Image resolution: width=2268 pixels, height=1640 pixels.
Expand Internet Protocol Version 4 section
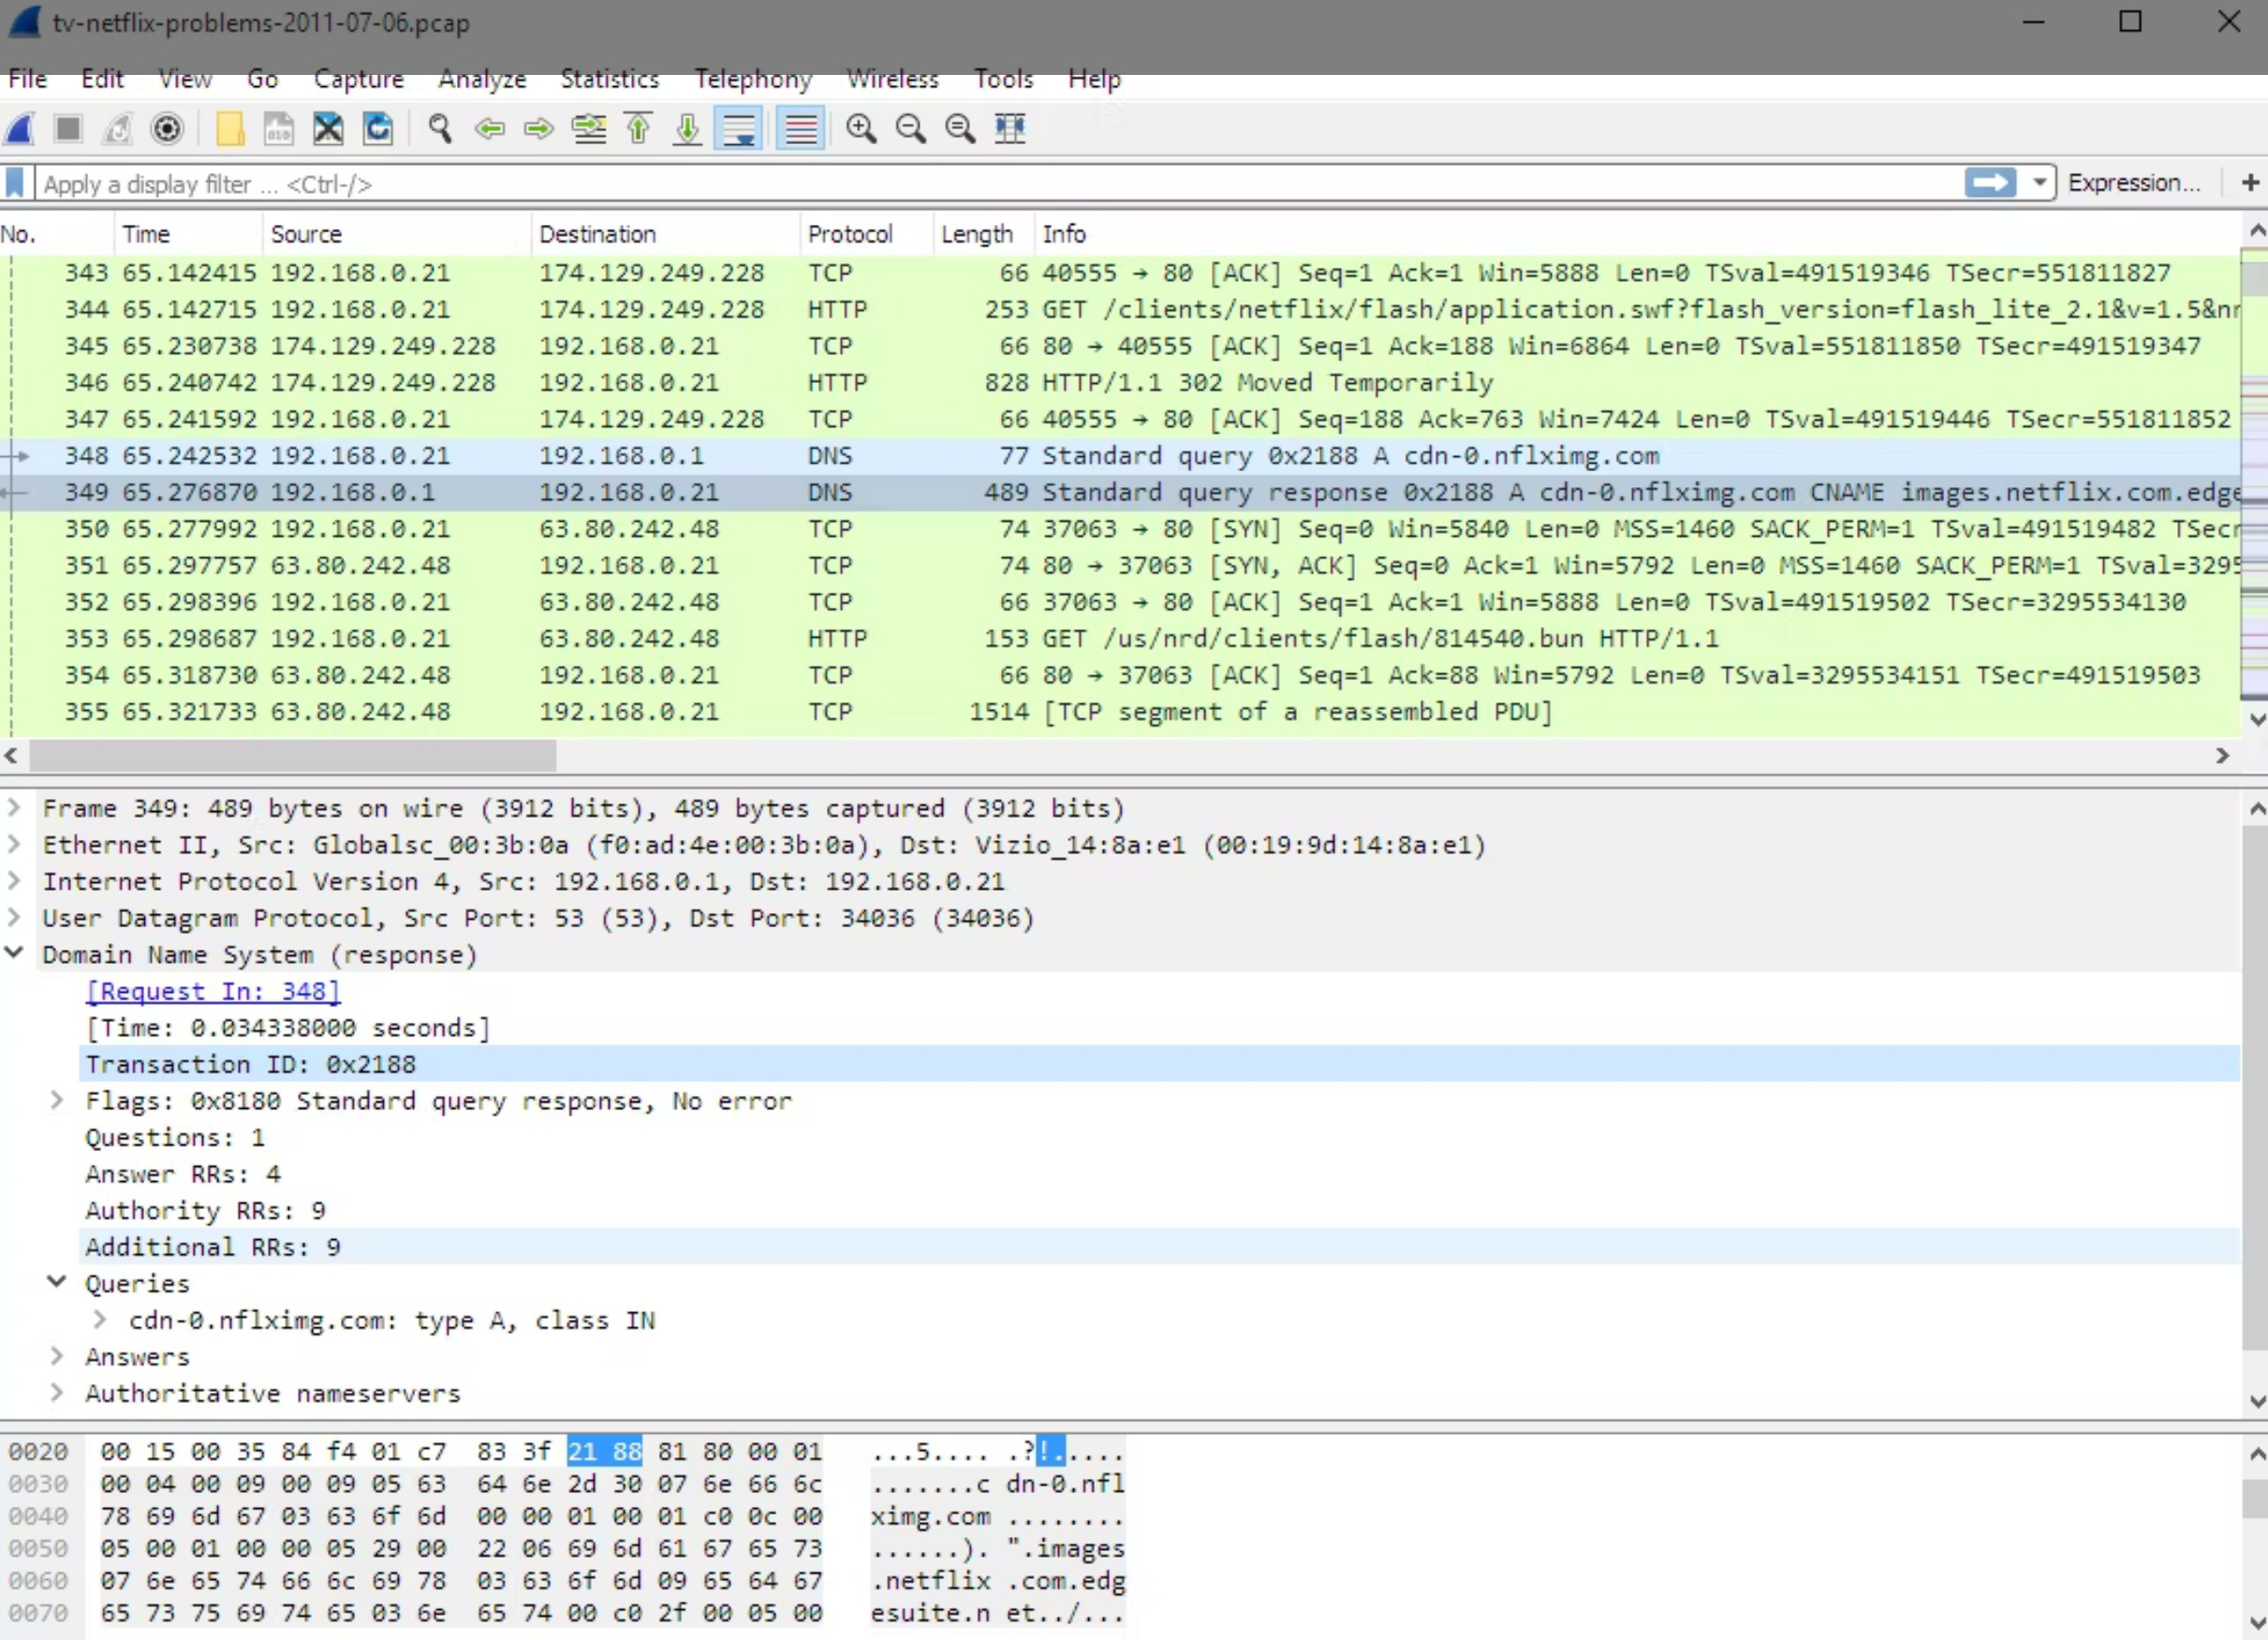coord(14,881)
